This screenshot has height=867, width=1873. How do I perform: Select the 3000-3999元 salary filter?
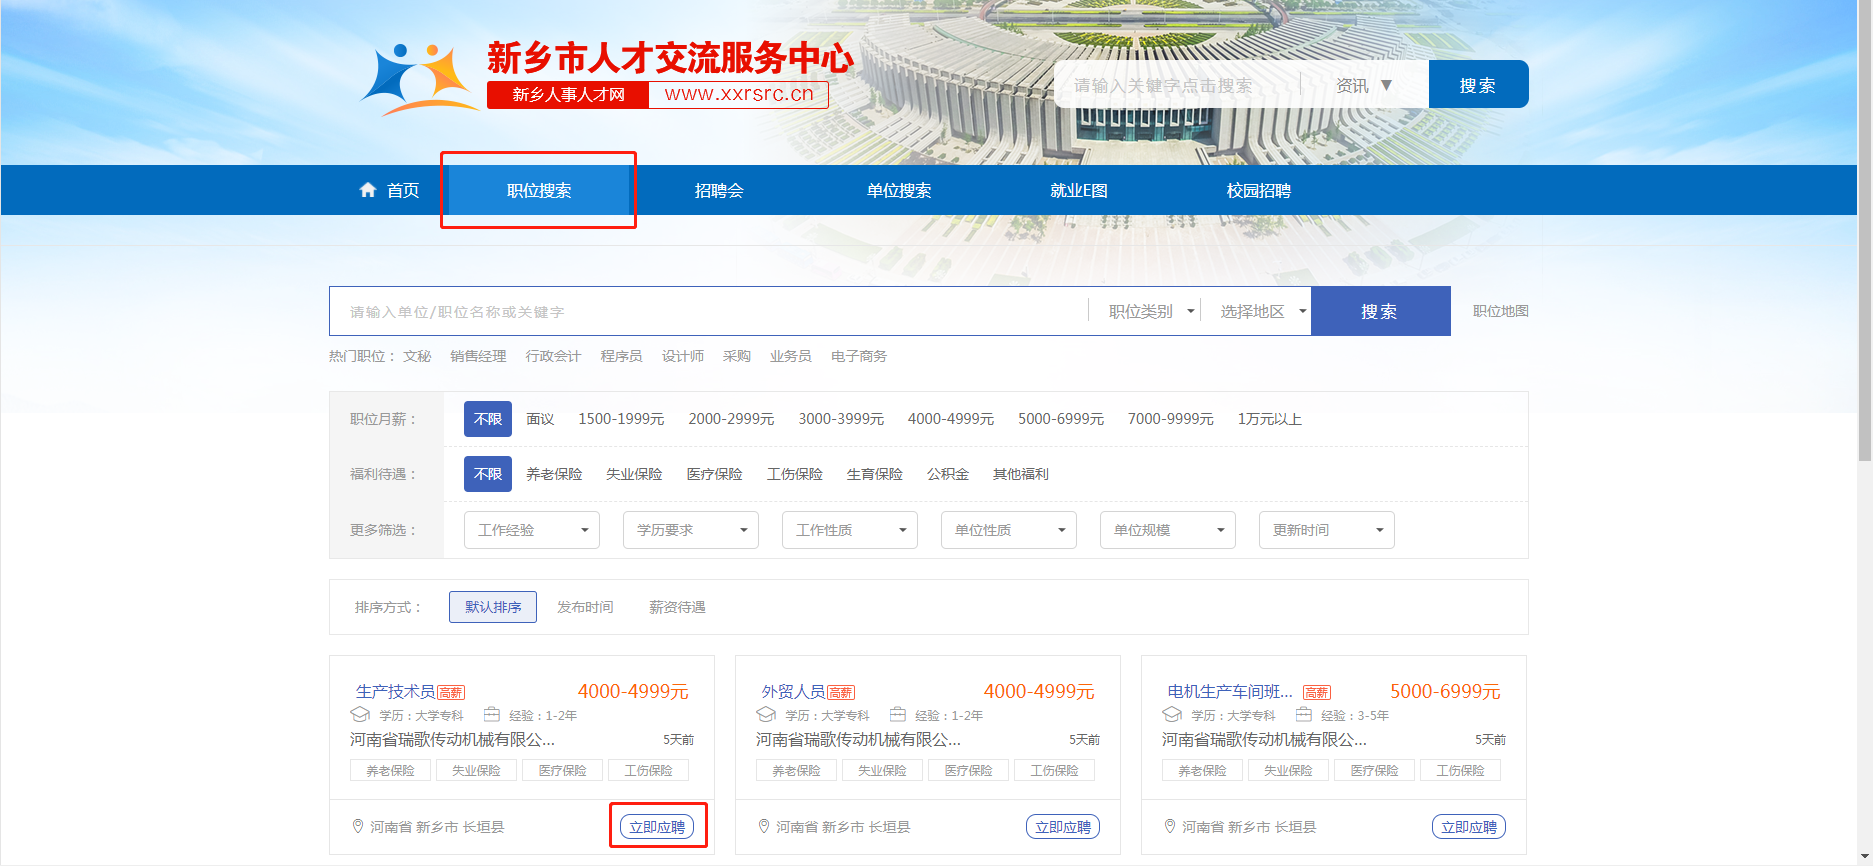point(840,419)
